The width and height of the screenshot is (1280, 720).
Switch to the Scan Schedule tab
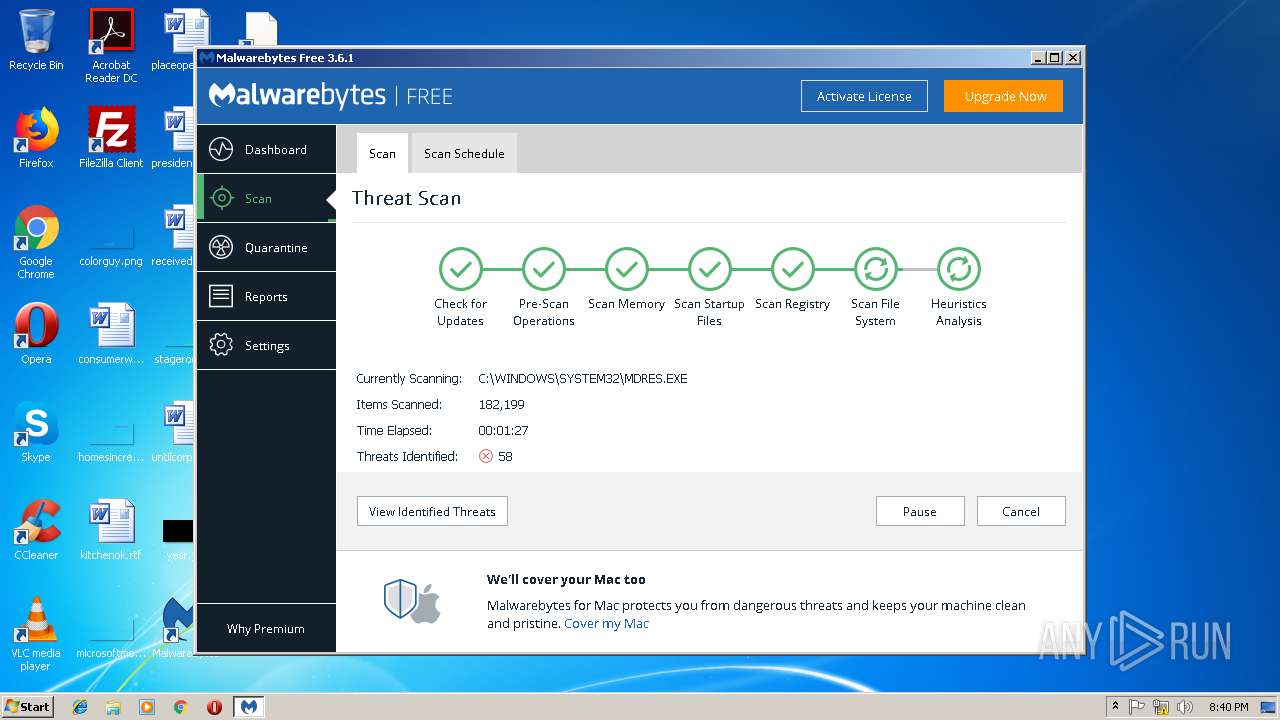pos(464,154)
